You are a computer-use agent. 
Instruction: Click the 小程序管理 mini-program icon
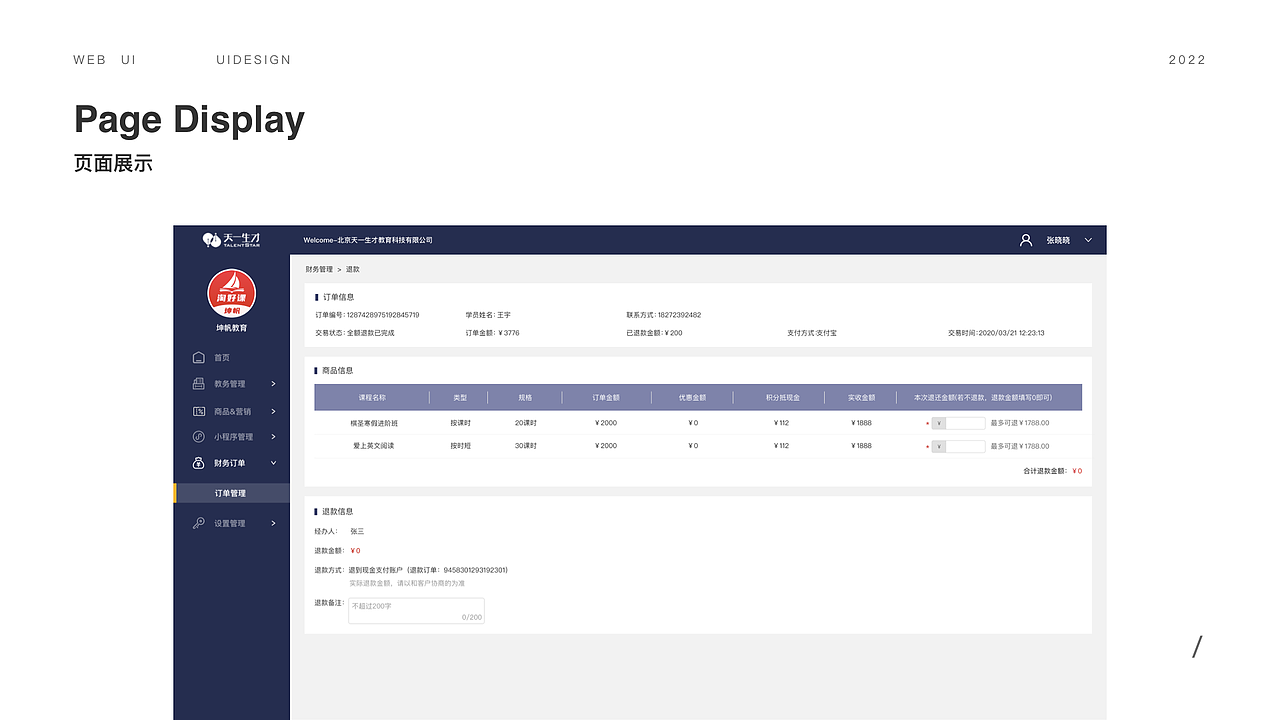(198, 437)
